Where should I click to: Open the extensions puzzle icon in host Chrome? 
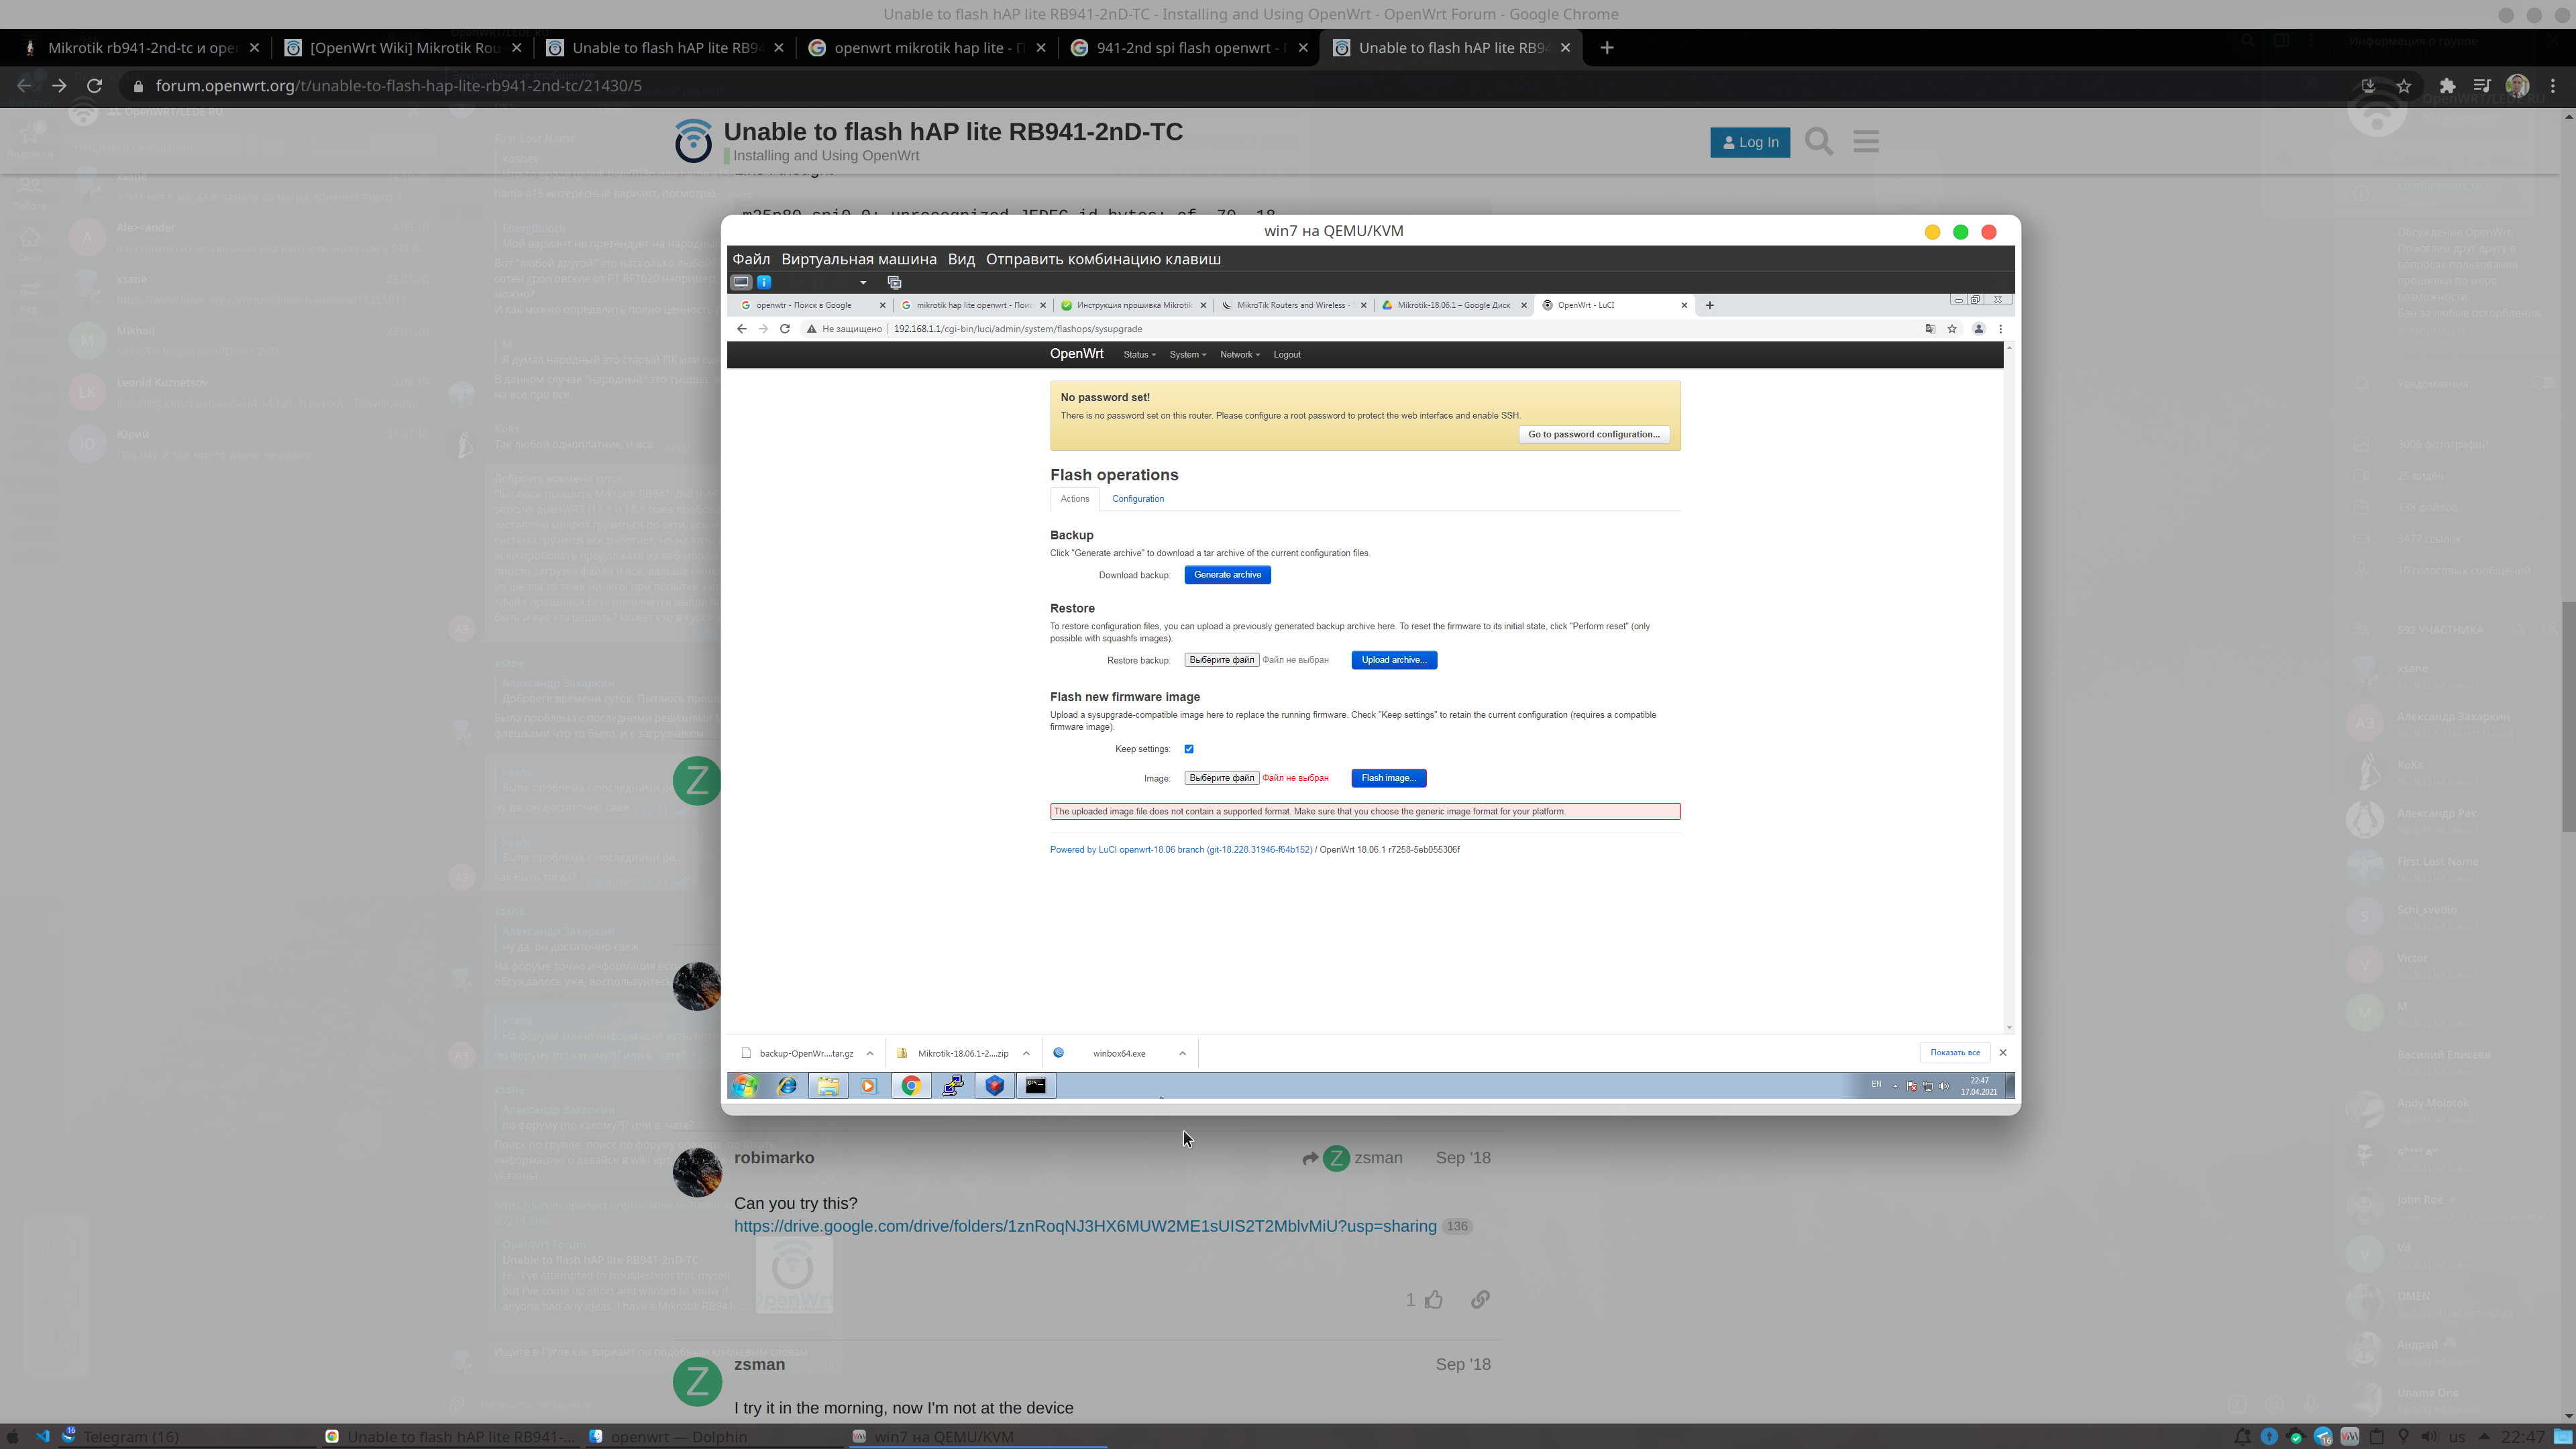(x=2447, y=85)
